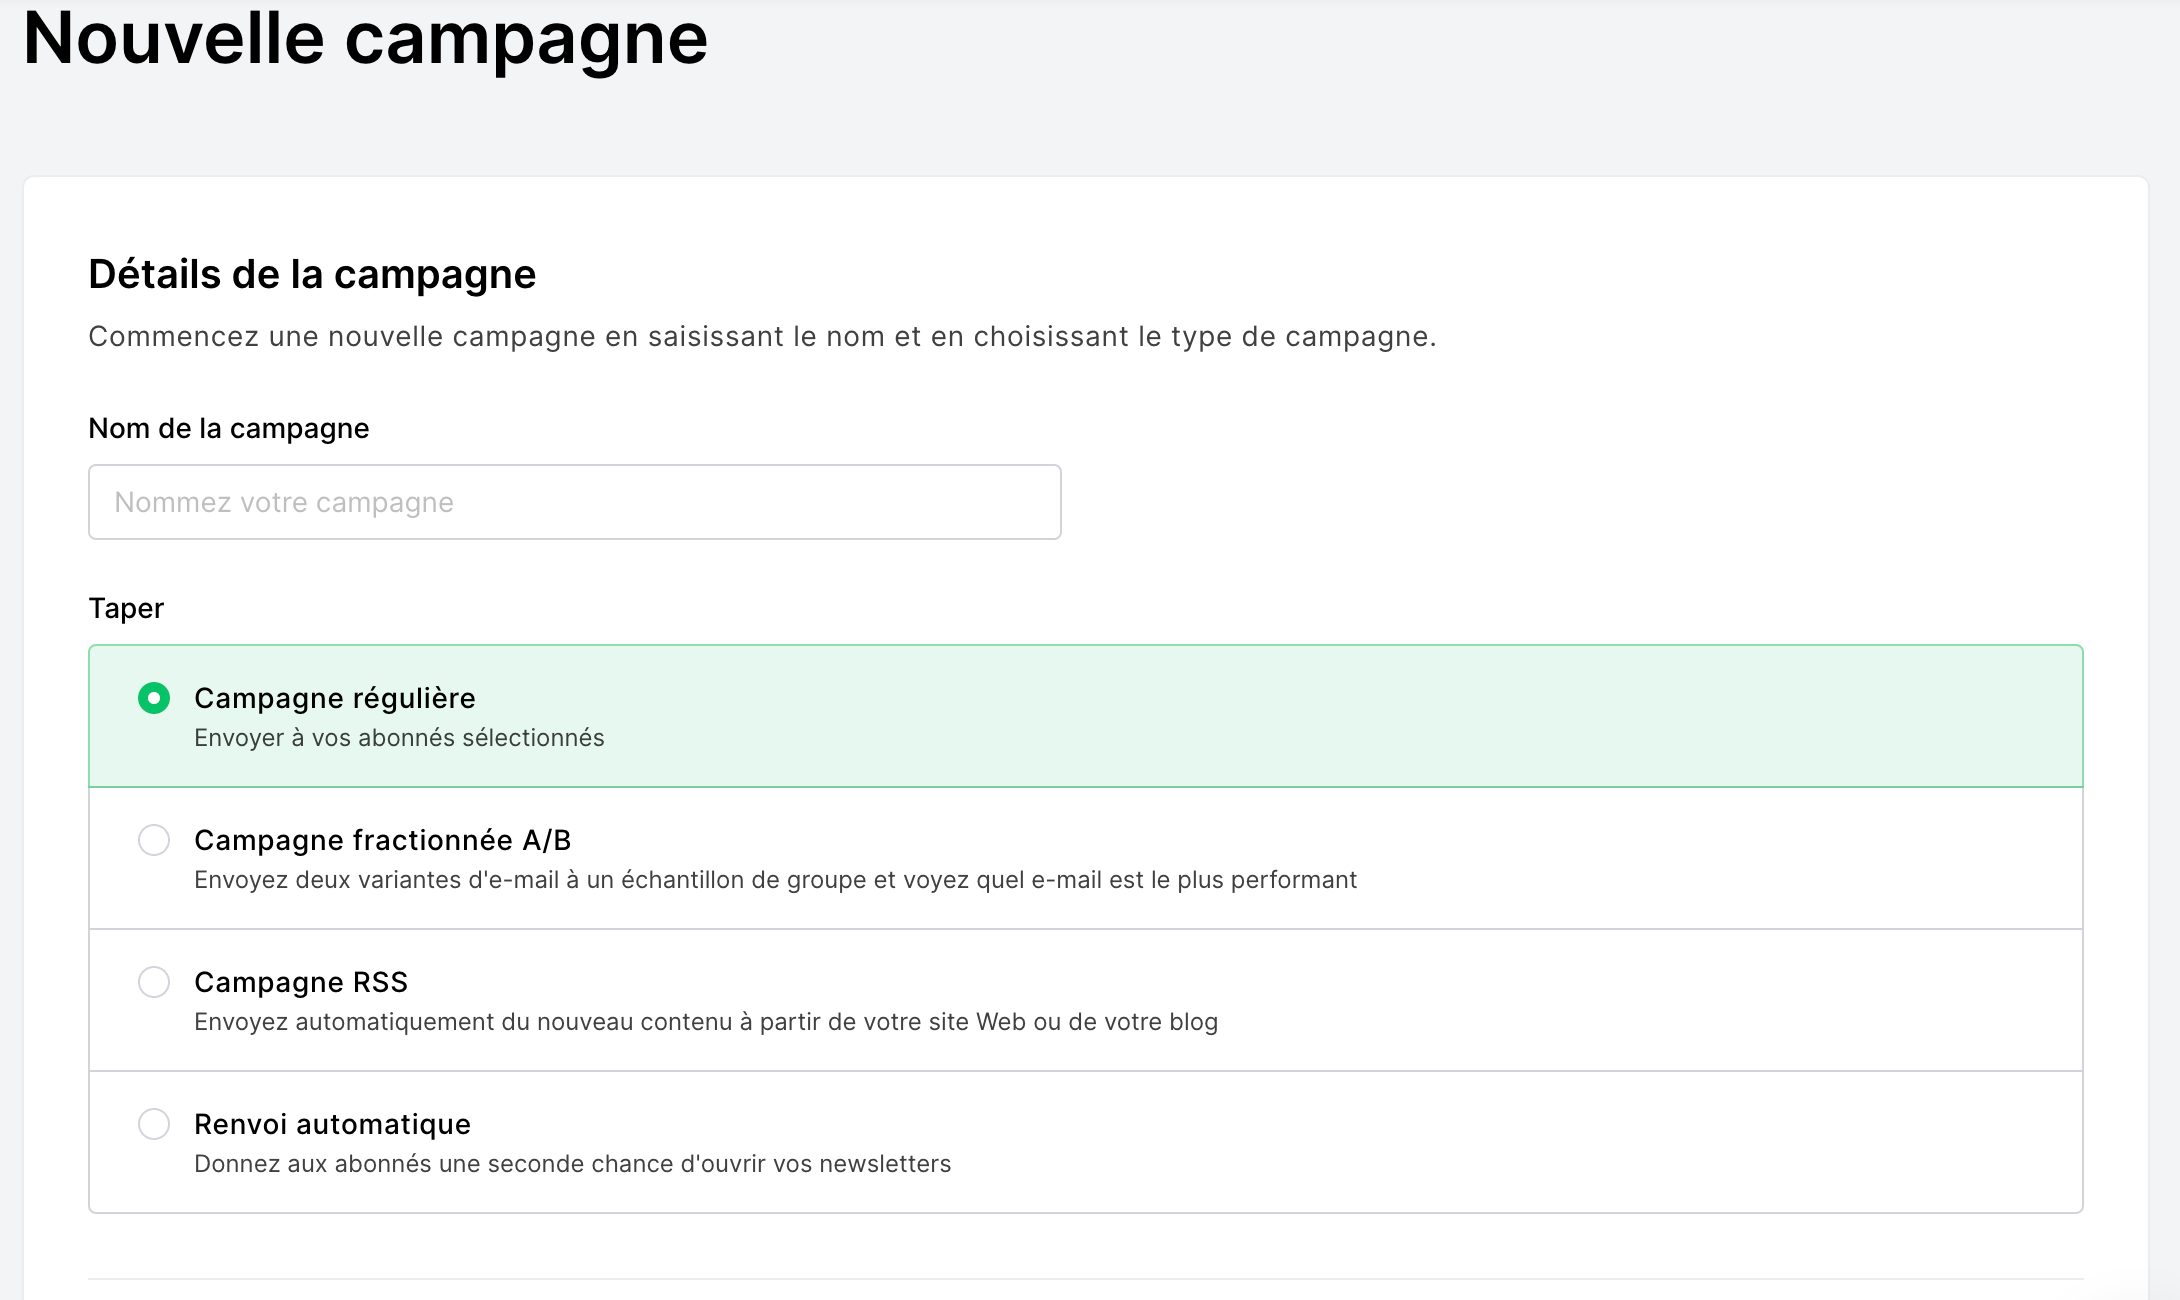Select the Campagne fractionnée A/B radio button

pyautogui.click(x=154, y=841)
